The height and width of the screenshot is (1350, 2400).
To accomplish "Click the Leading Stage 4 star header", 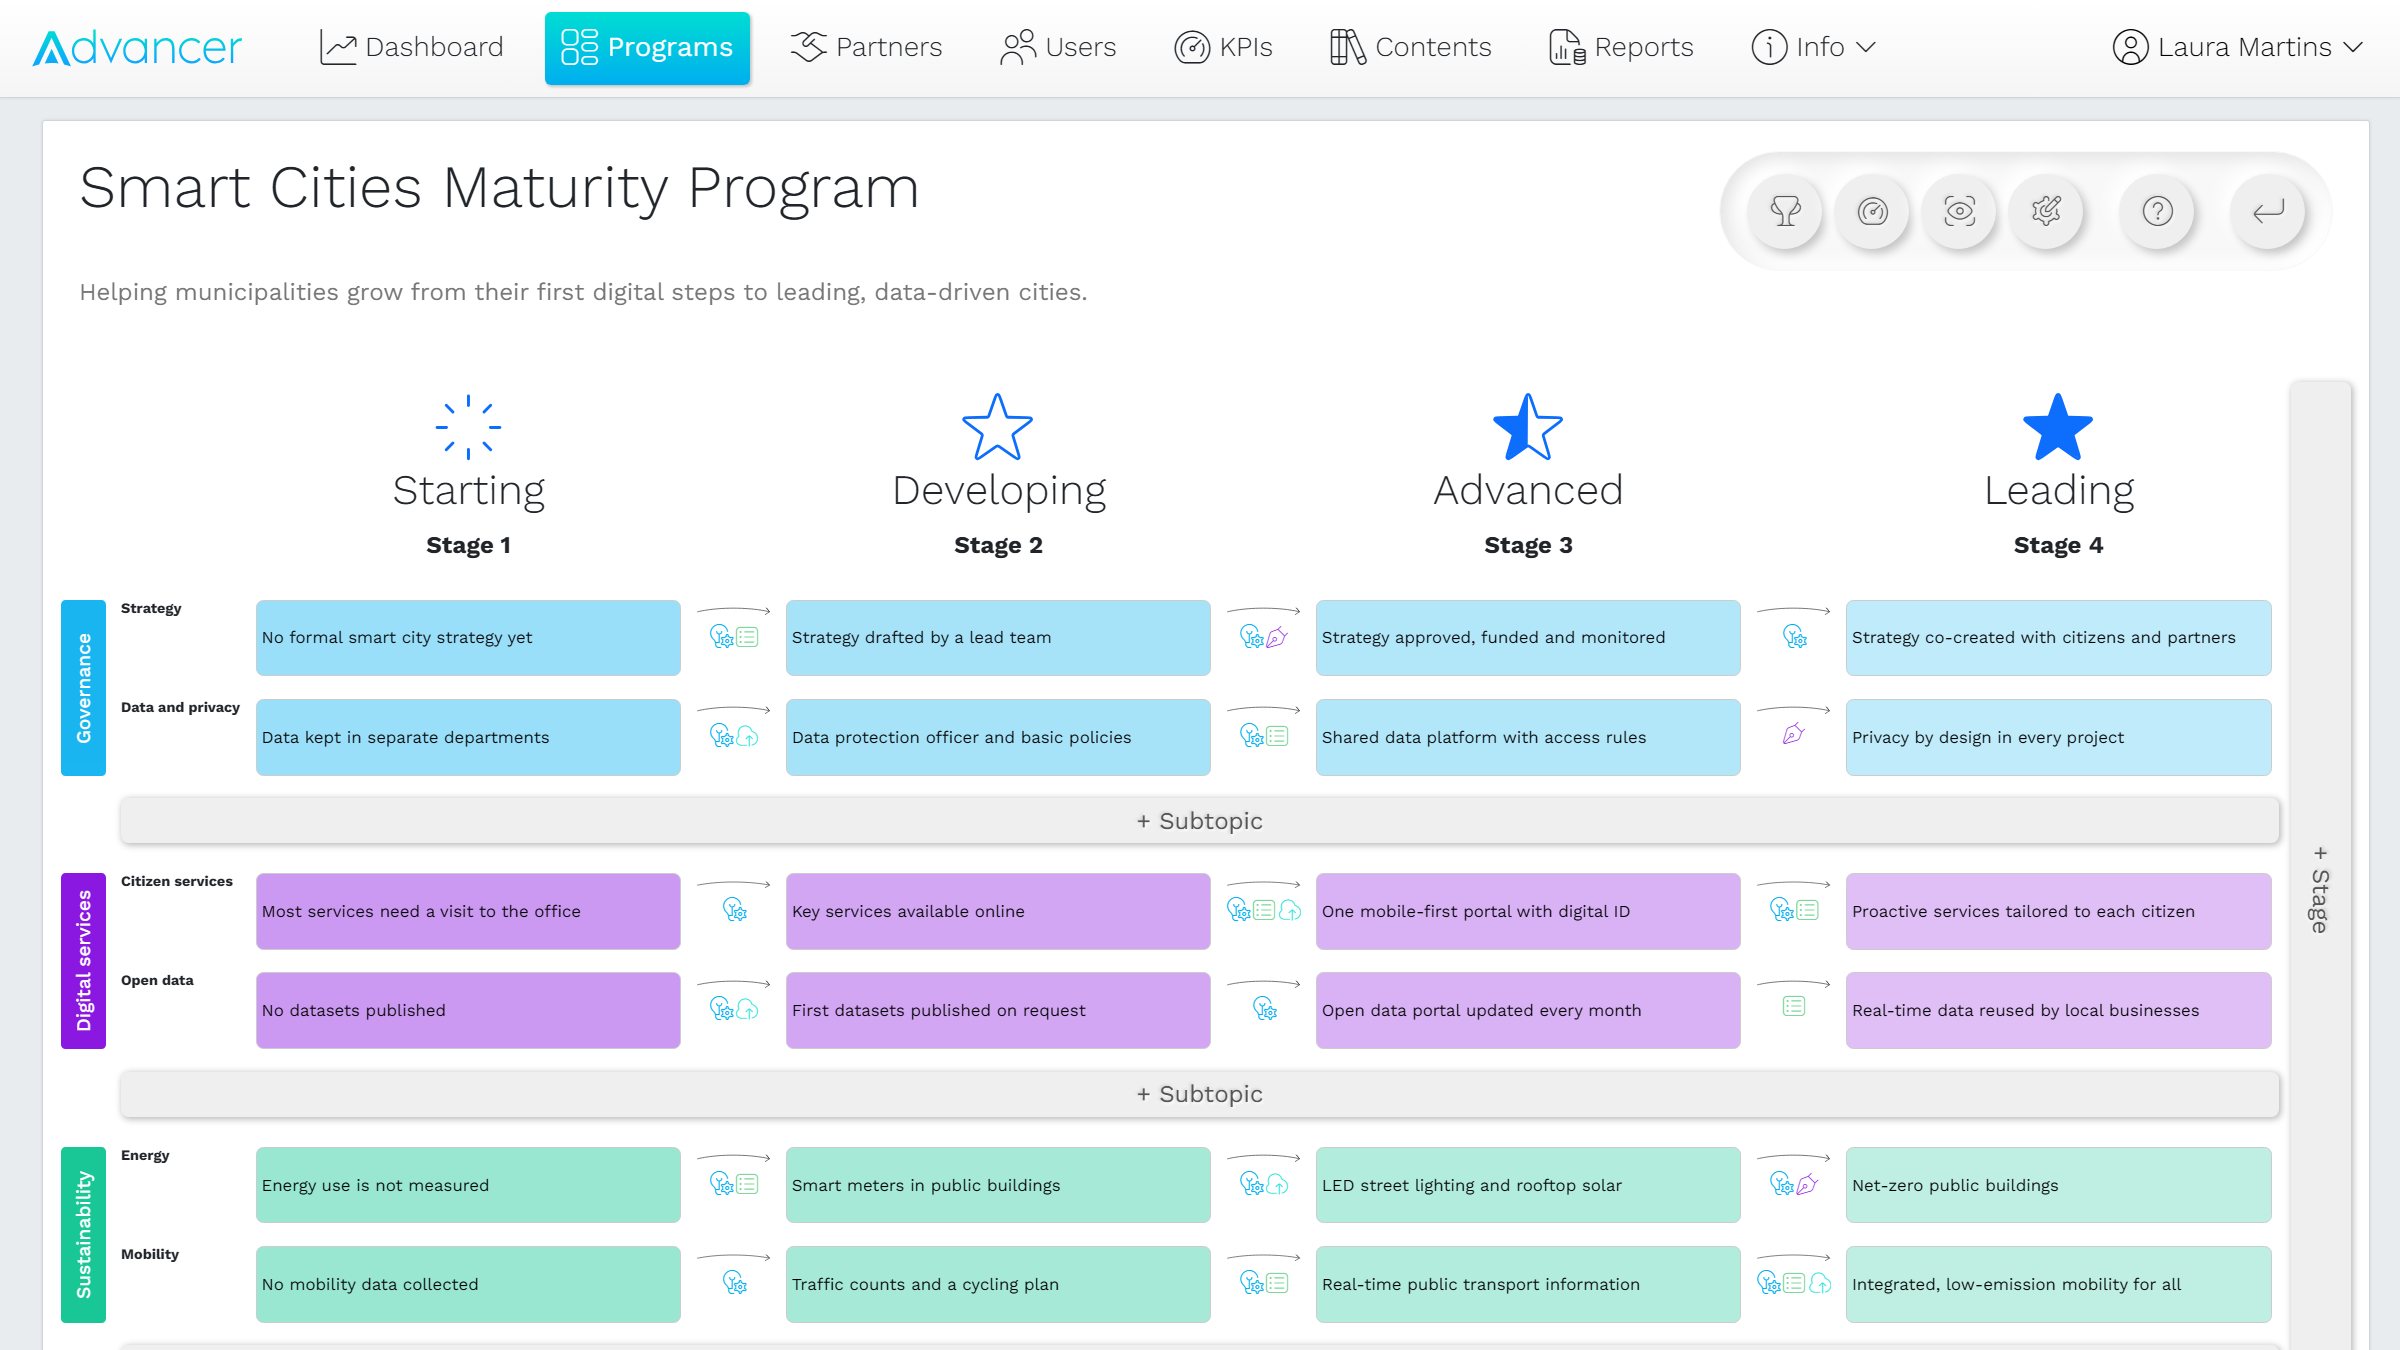I will tap(2058, 475).
